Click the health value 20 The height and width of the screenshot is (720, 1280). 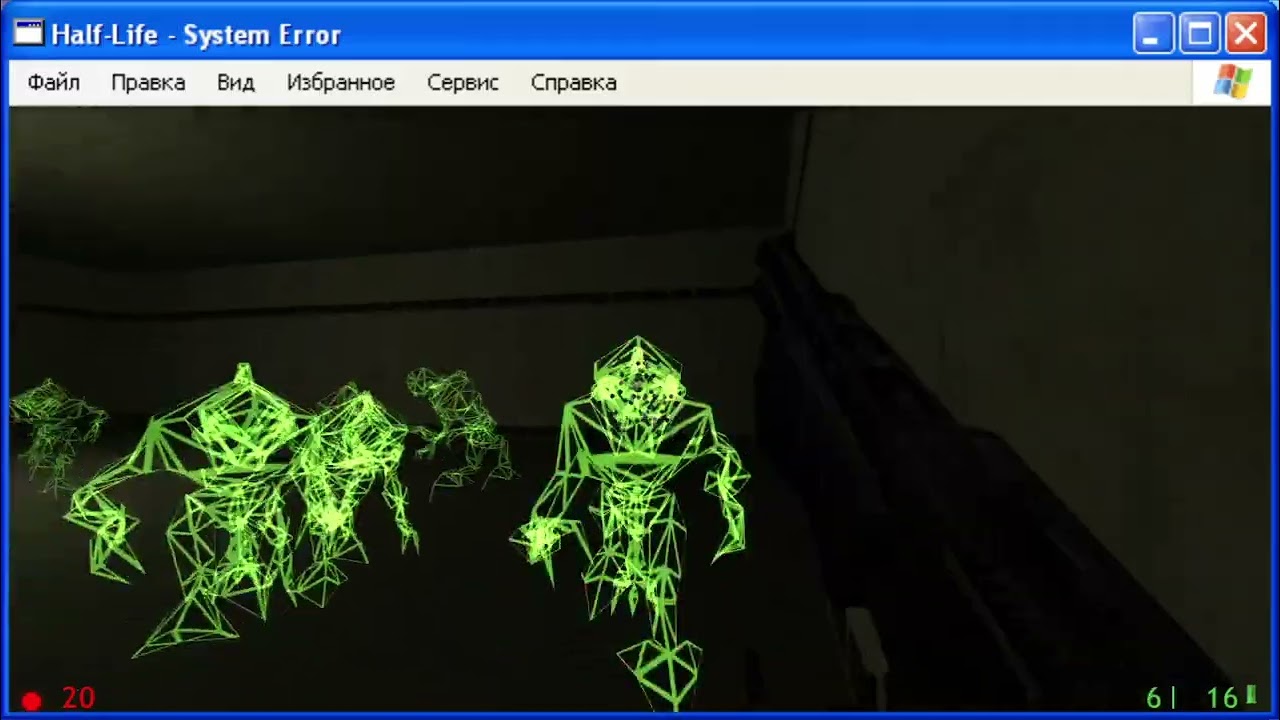[x=78, y=698]
